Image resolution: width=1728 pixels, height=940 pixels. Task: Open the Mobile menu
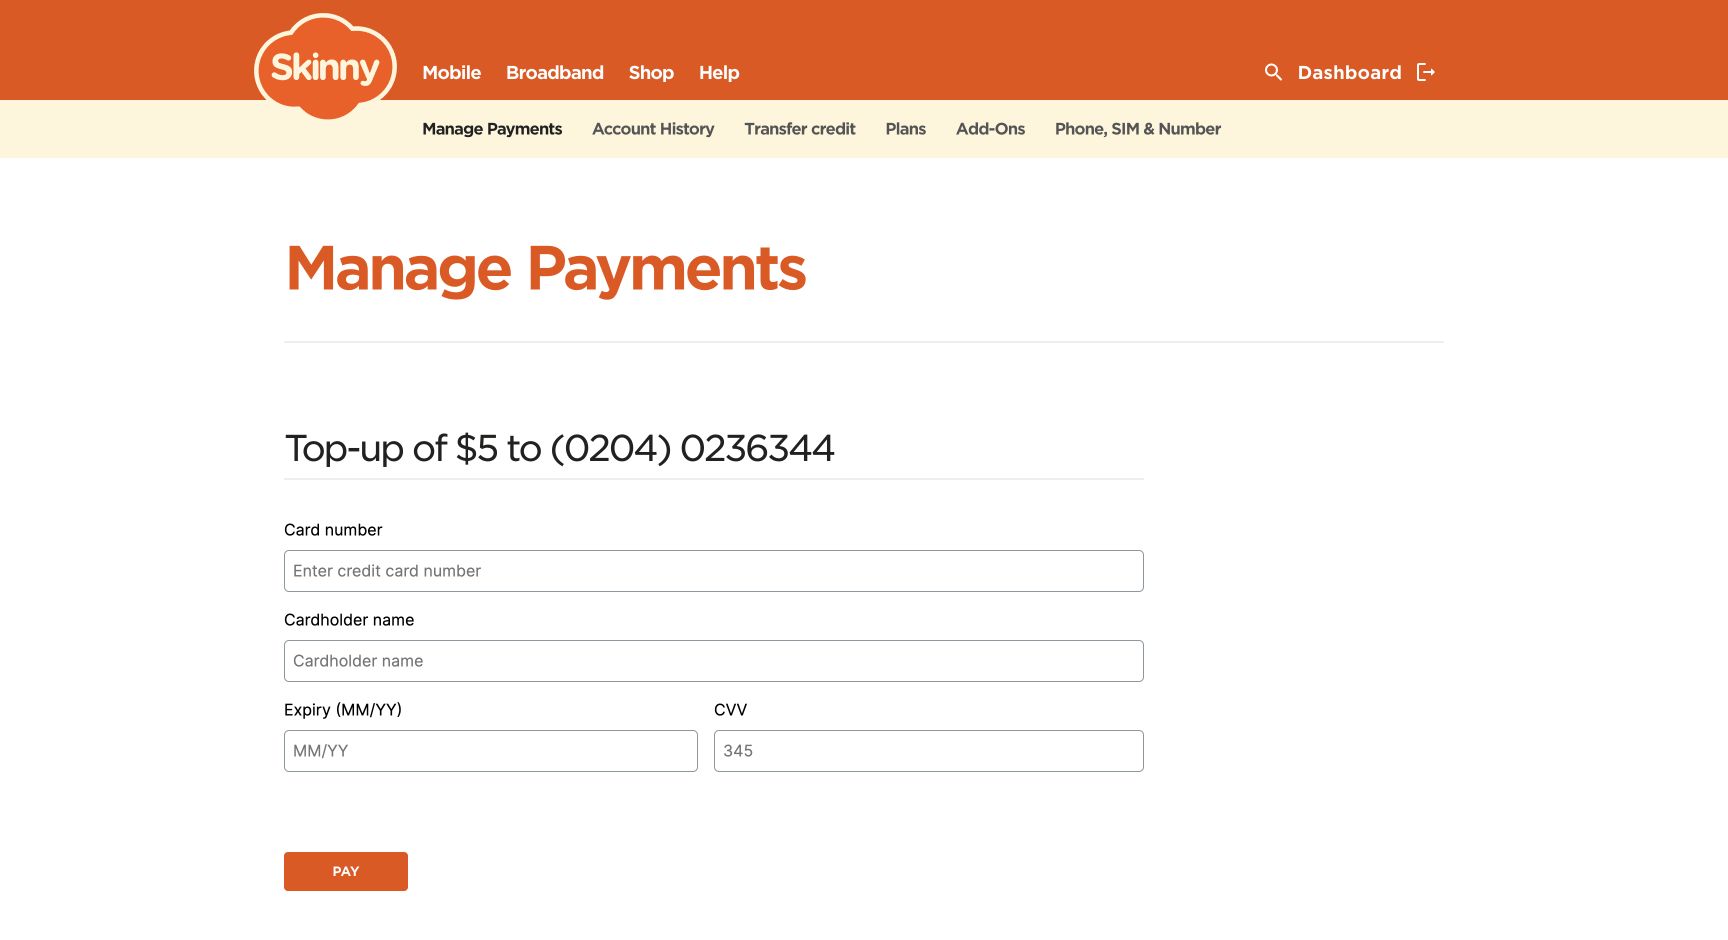click(452, 73)
